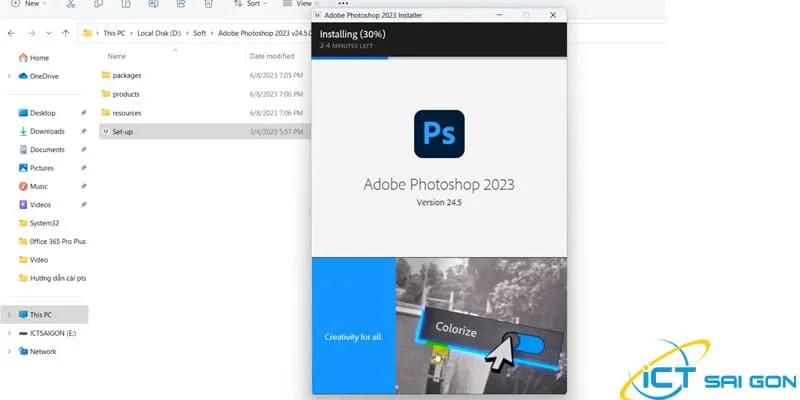Jump to Local Disk (D:) breadcrumb
This screenshot has width=800, height=400.
[x=159, y=33]
